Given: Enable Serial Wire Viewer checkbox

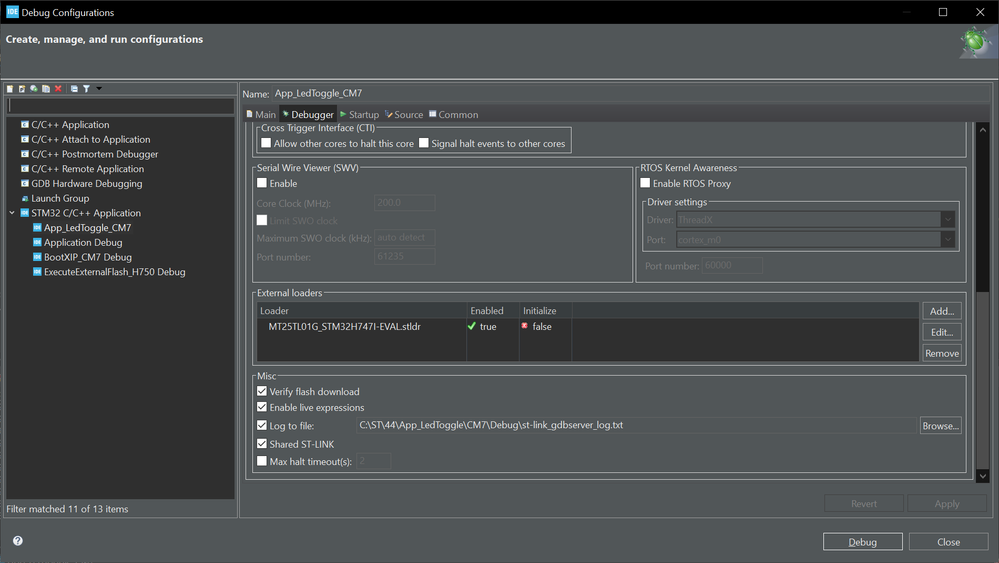Looking at the screenshot, I should point(262,183).
